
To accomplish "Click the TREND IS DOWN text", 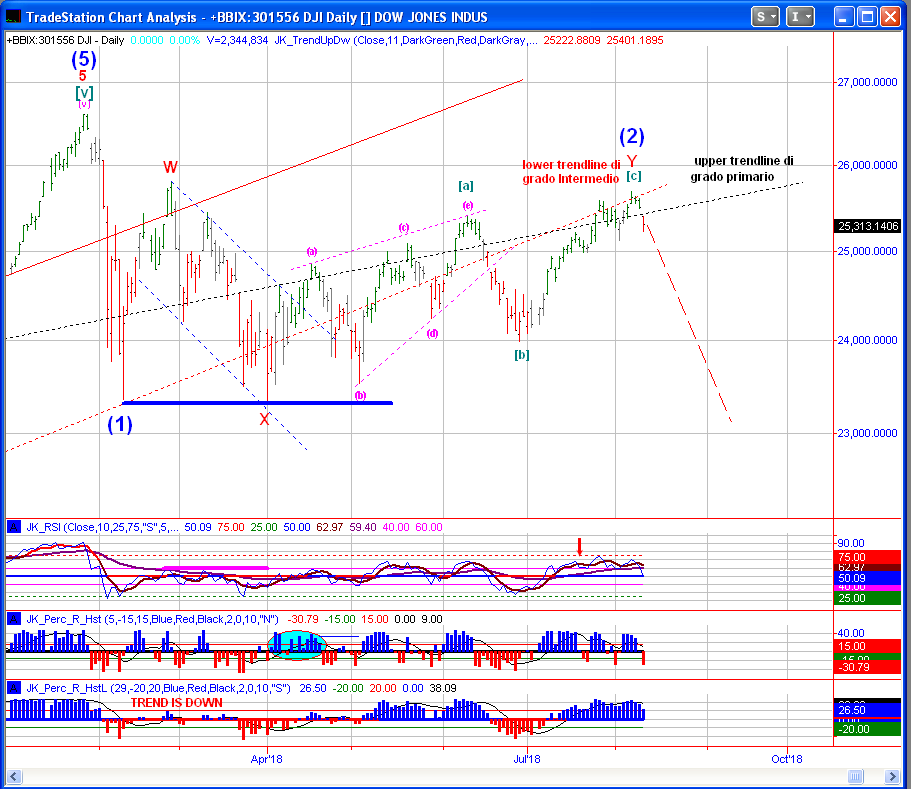I will pos(177,702).
